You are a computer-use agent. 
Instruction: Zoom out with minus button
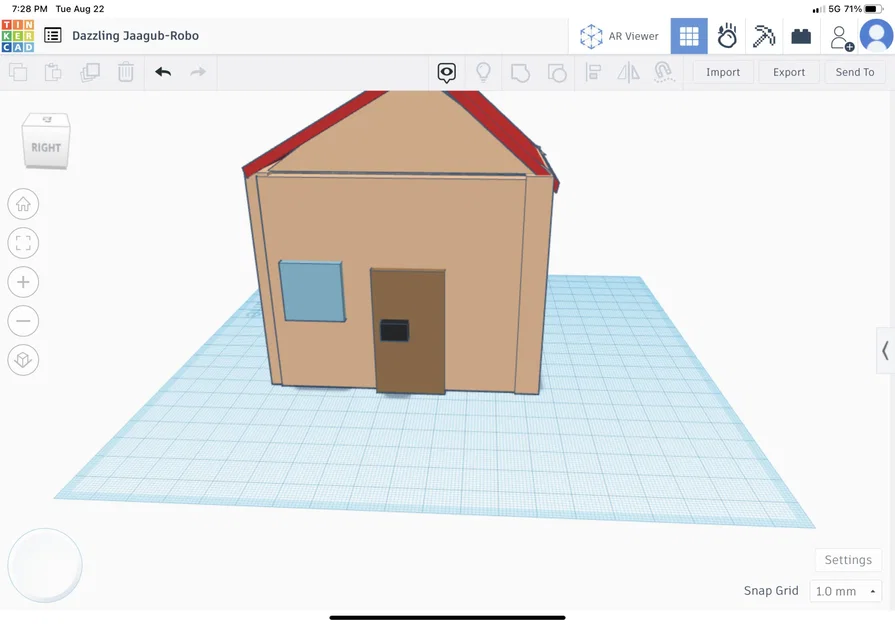[23, 321]
